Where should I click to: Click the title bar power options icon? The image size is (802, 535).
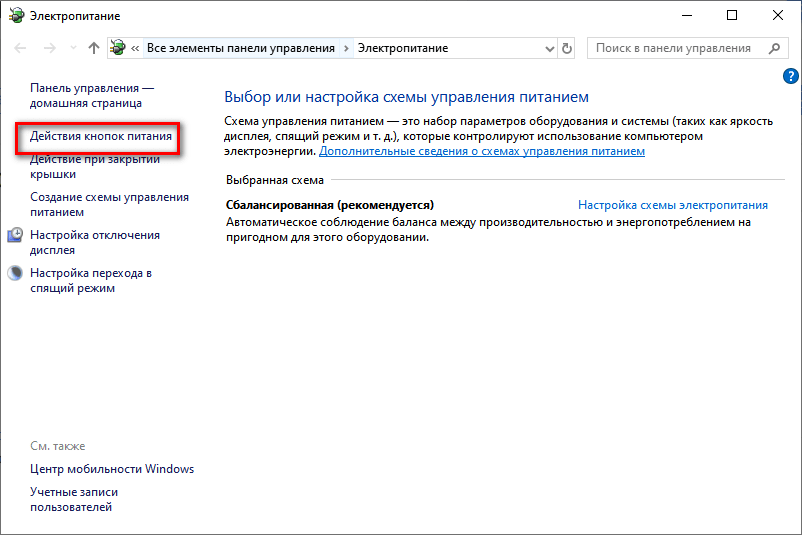point(16,16)
